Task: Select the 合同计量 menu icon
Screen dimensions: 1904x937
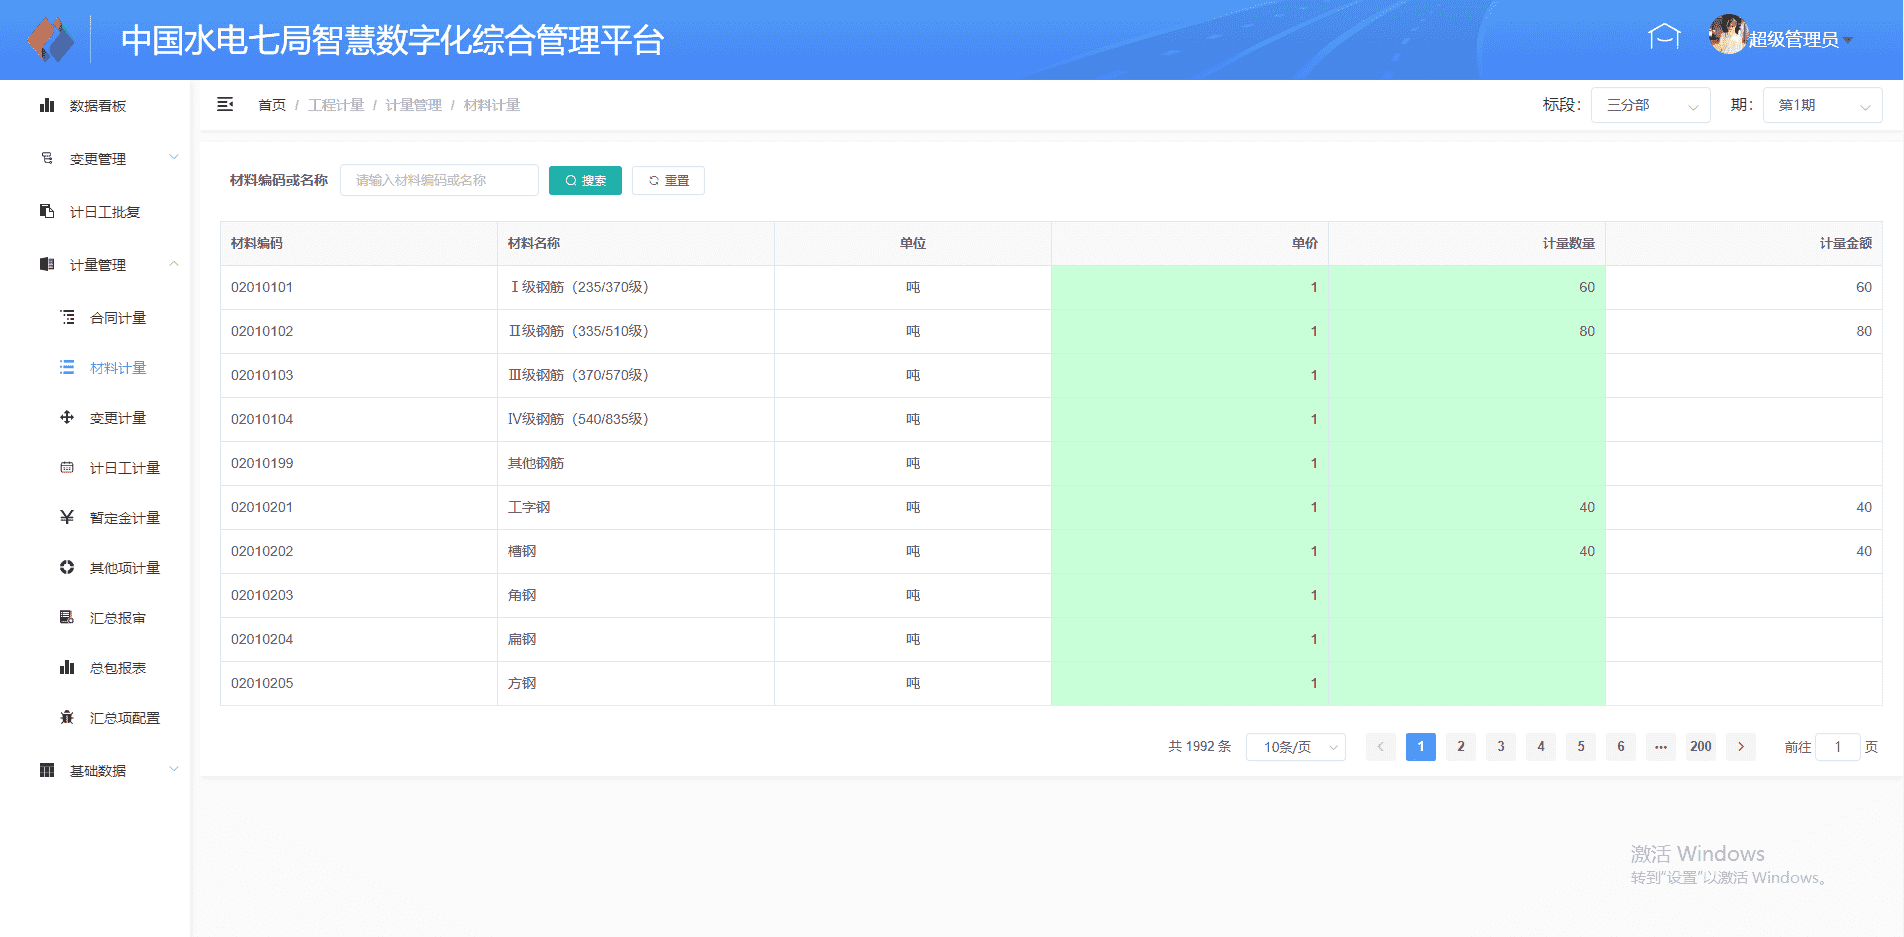Action: click(67, 317)
